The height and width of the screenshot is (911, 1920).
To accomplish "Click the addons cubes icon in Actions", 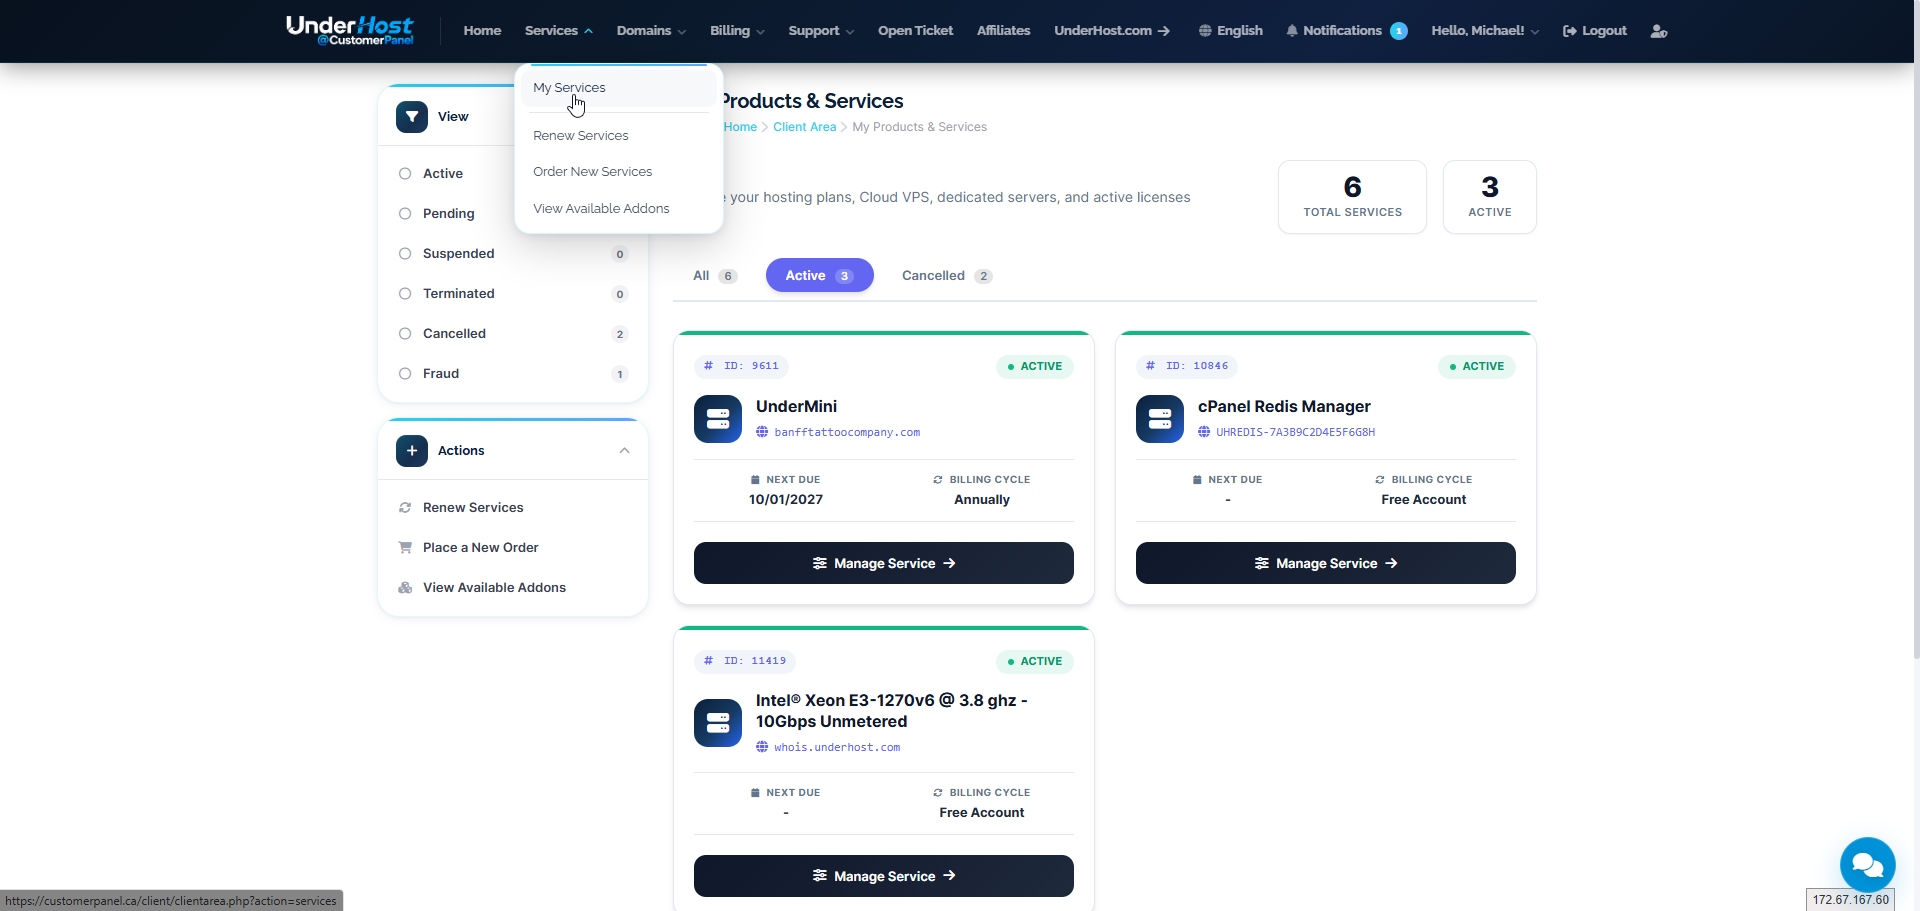I will point(405,588).
